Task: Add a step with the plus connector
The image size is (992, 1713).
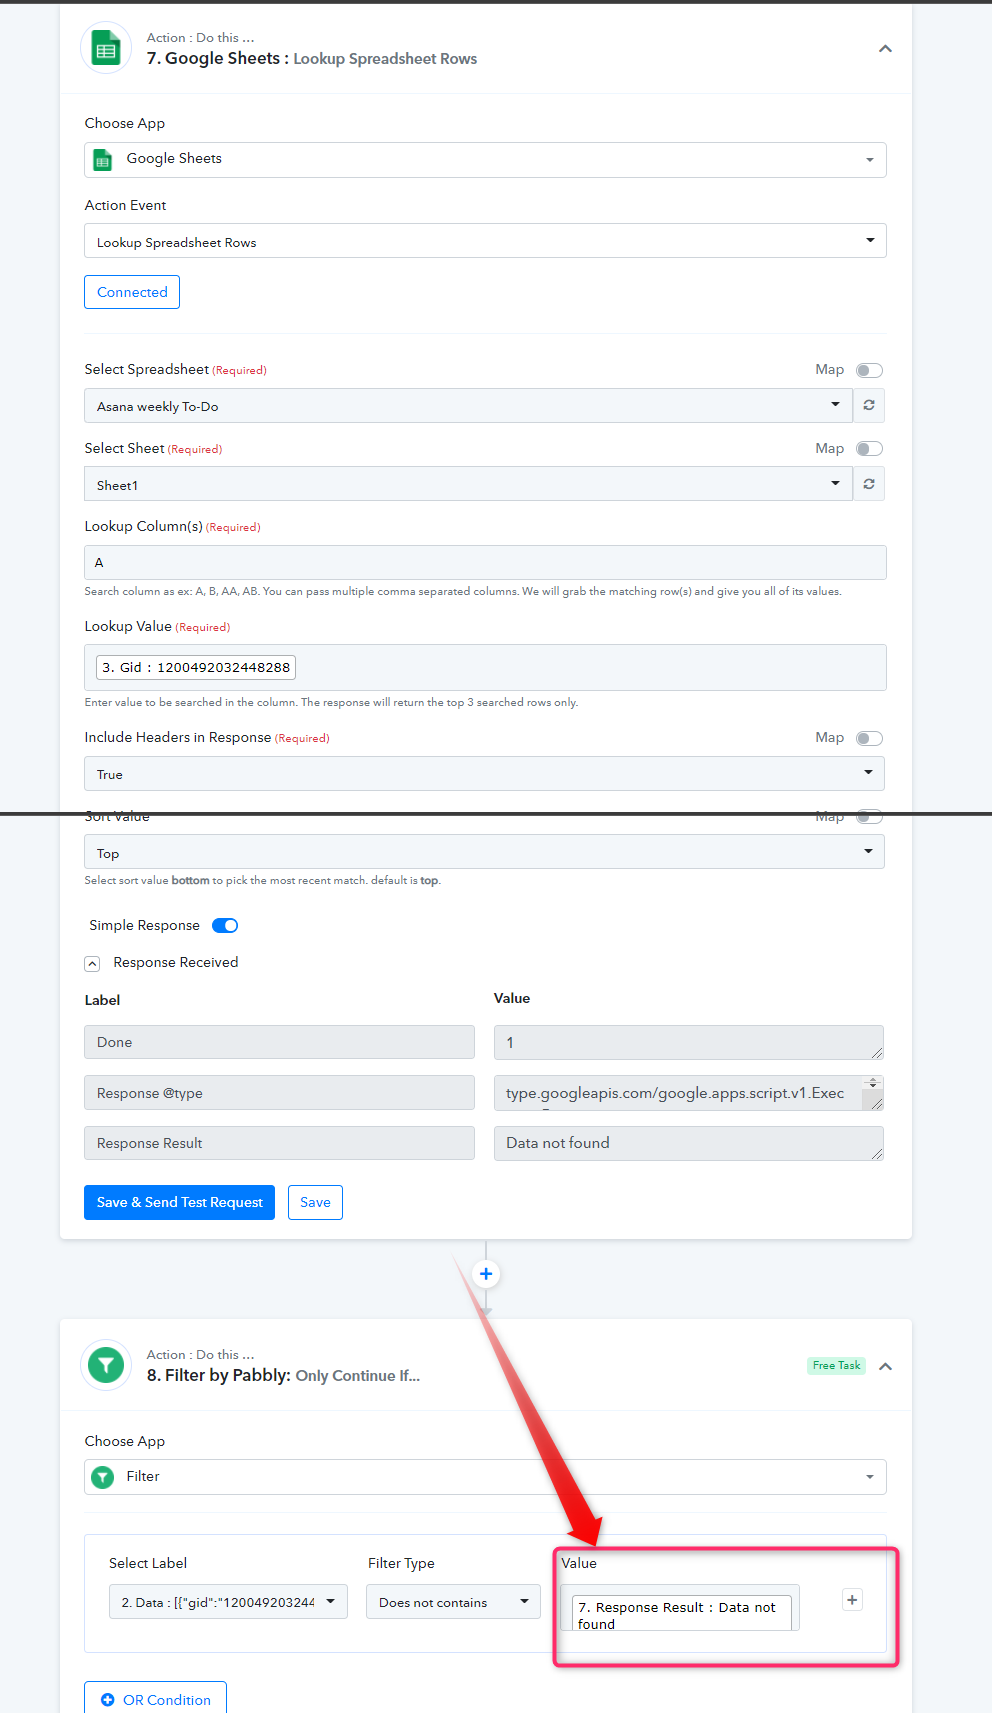Action: [486, 1274]
